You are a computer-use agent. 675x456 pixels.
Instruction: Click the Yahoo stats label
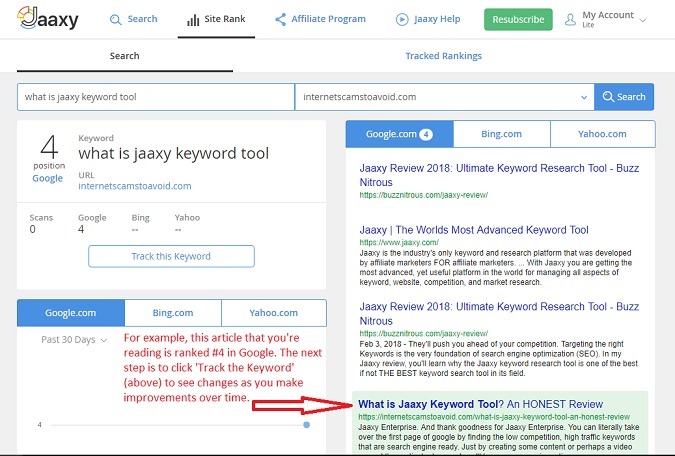pos(187,218)
